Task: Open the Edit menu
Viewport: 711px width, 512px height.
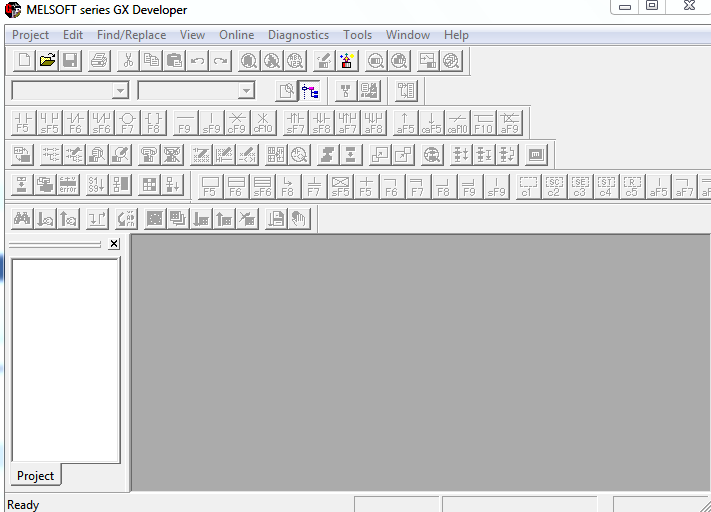Action: tap(73, 35)
